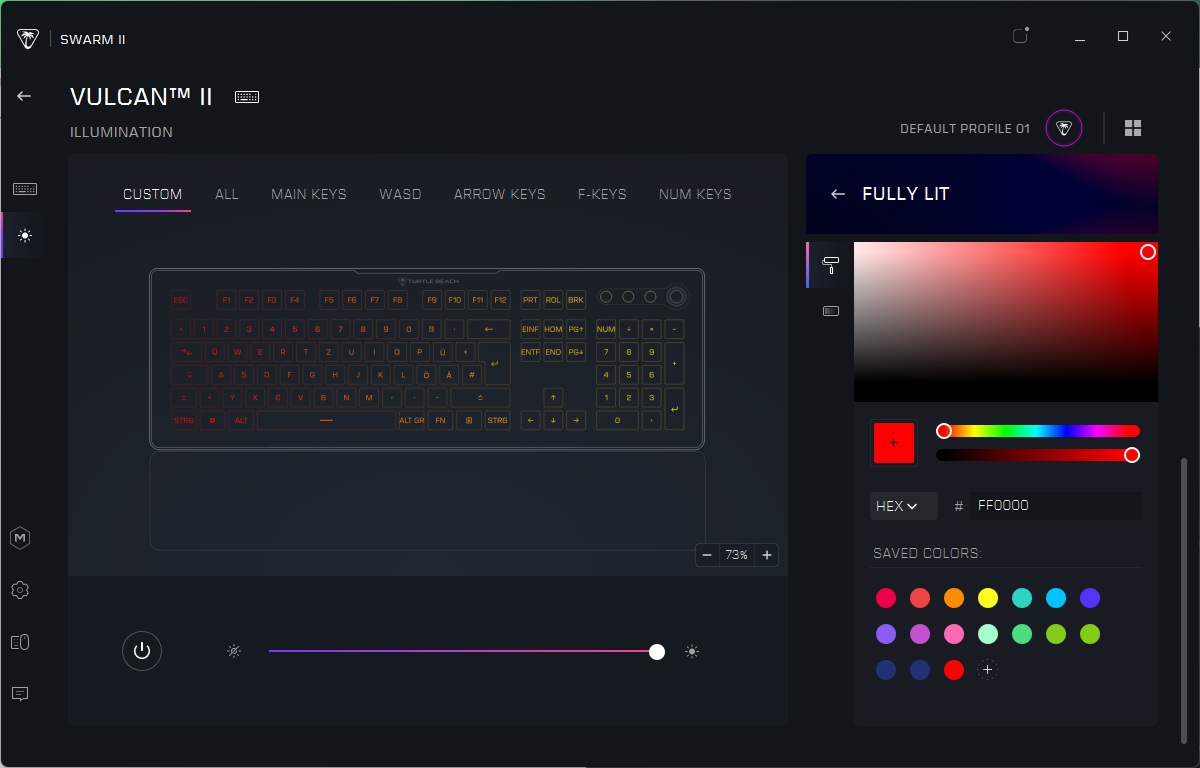Switch to the ALL tab

point(227,194)
